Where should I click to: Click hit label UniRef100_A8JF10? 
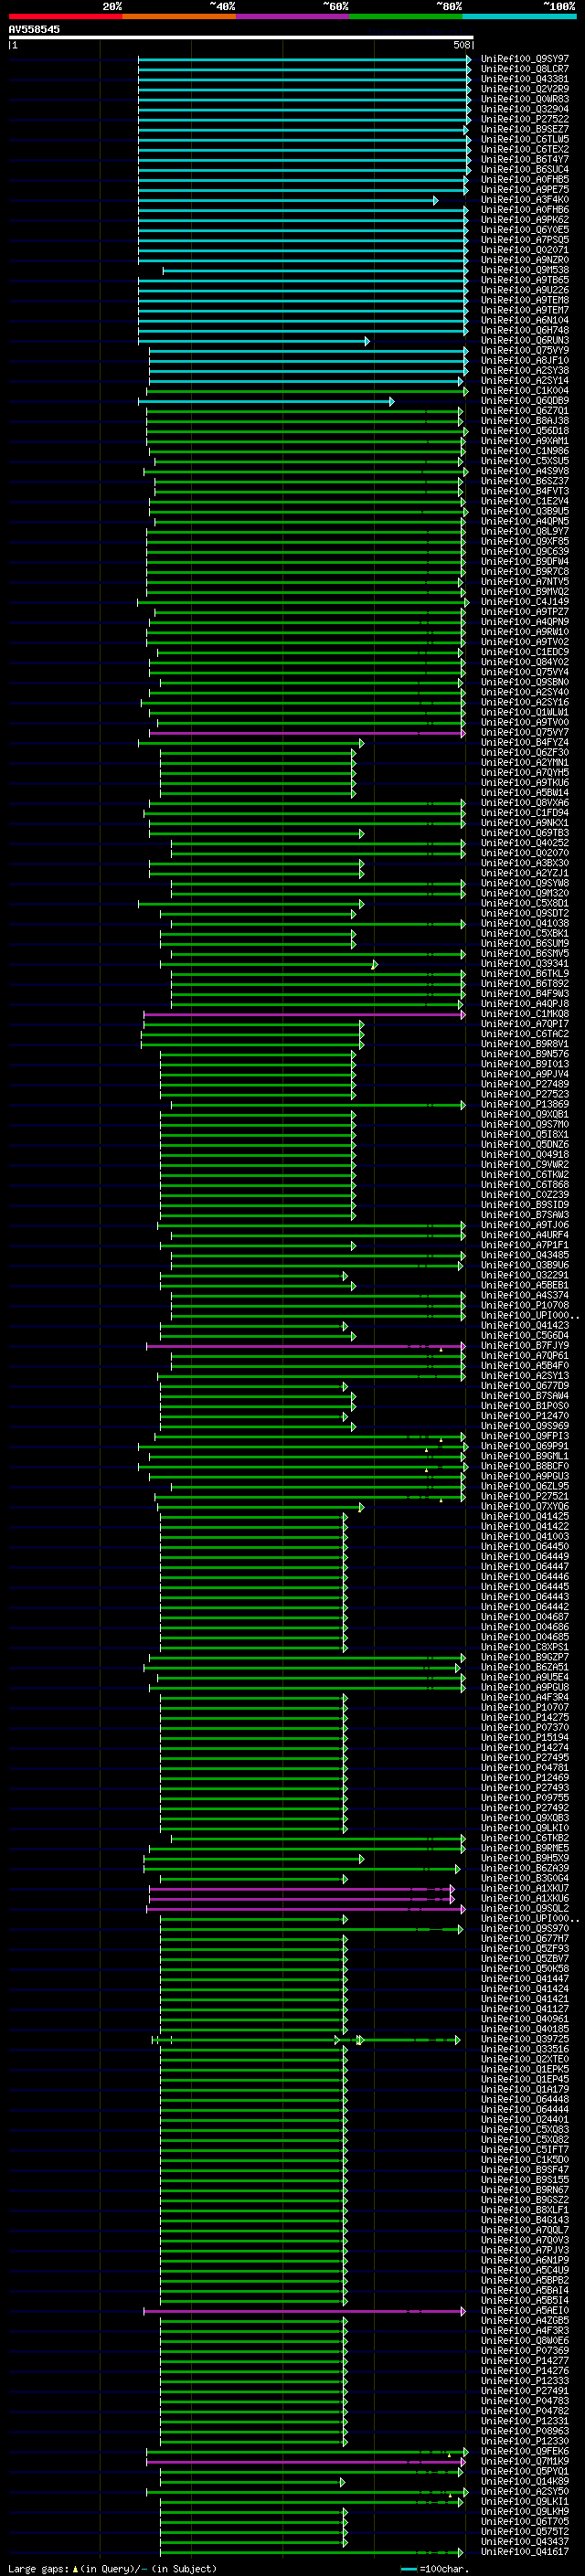(525, 360)
